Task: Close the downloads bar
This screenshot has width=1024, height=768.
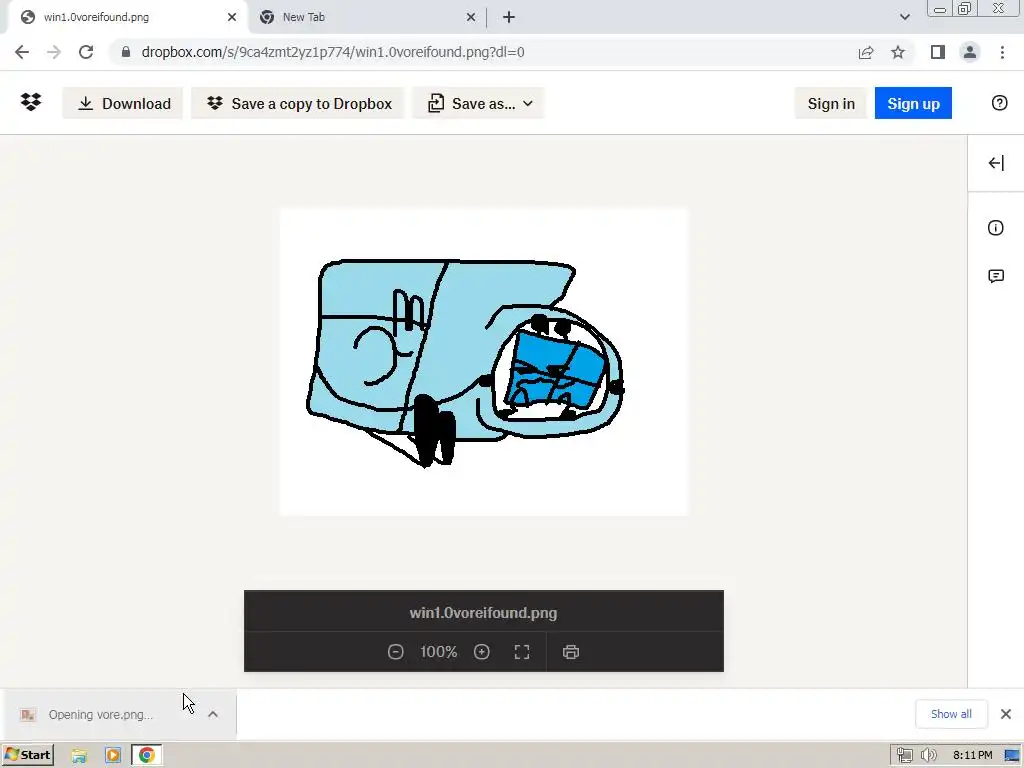Action: (x=1006, y=714)
